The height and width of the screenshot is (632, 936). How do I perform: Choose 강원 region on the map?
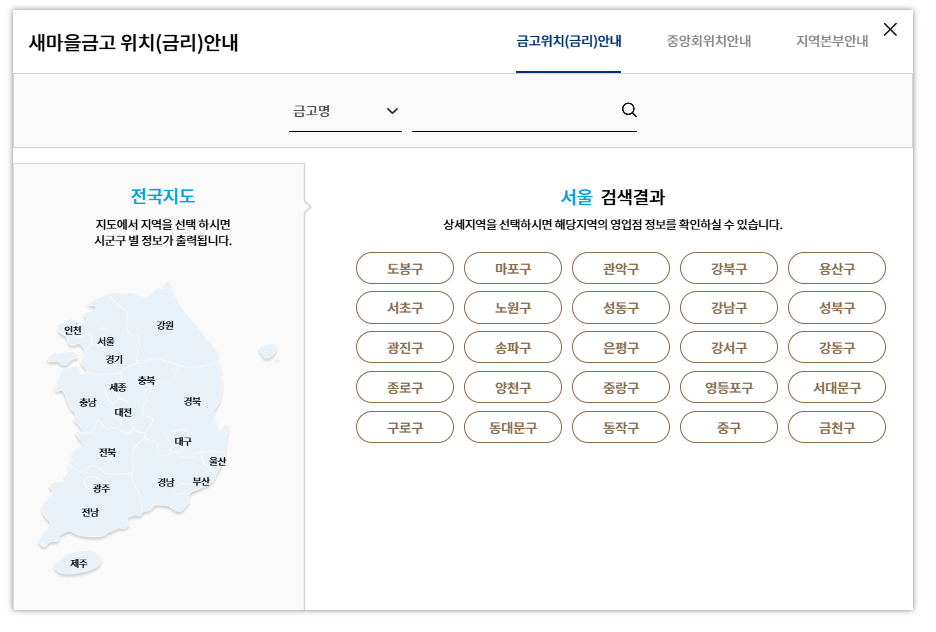click(x=165, y=325)
